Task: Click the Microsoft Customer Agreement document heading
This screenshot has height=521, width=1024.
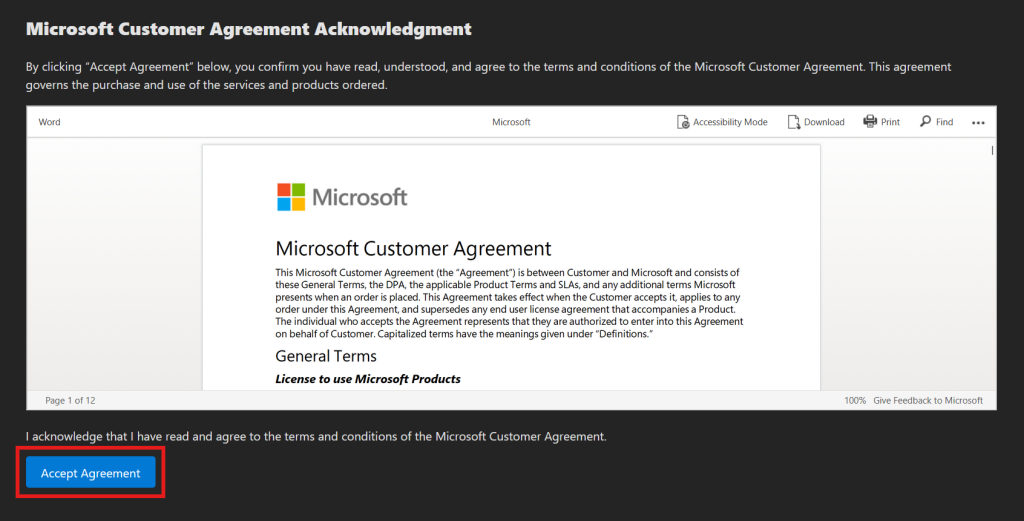Action: click(x=413, y=249)
